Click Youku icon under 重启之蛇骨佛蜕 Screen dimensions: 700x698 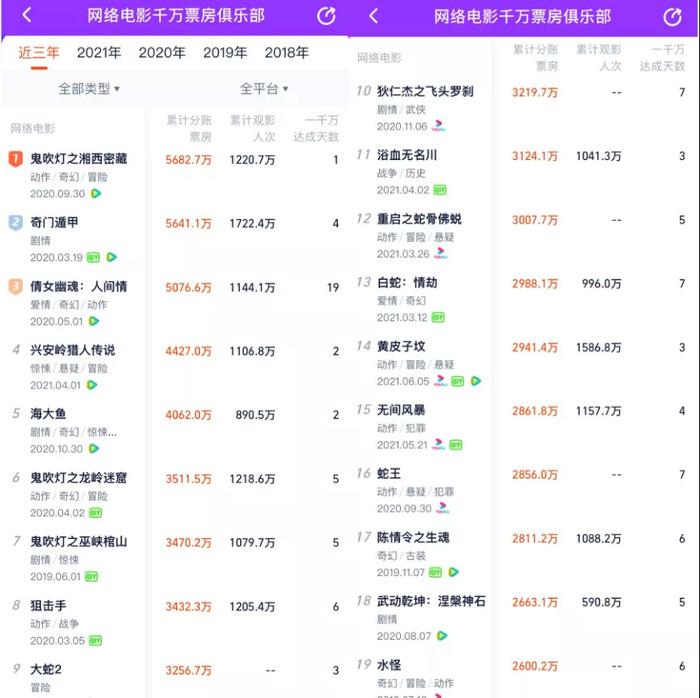click(441, 254)
